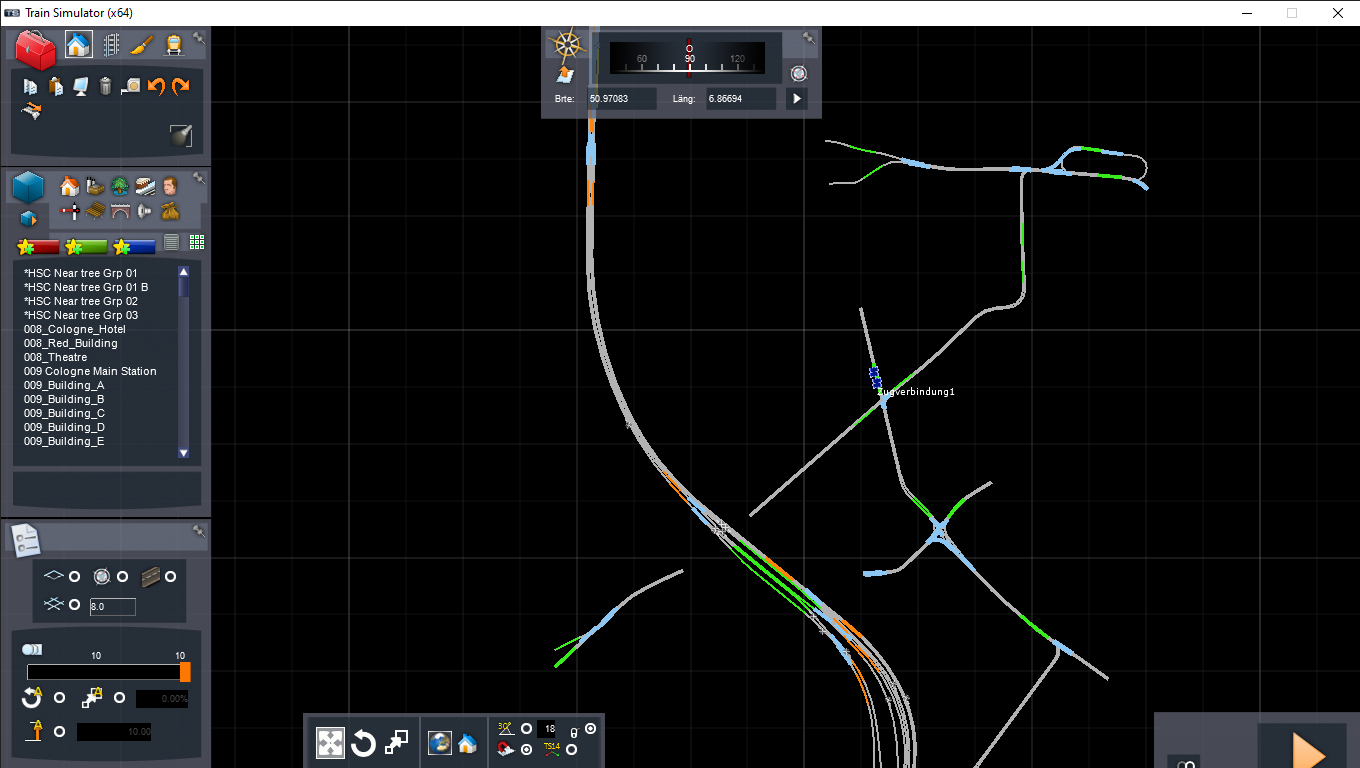The height and width of the screenshot is (768, 1360).
Task: Toggle the magnet snap radio
Action: [526, 749]
